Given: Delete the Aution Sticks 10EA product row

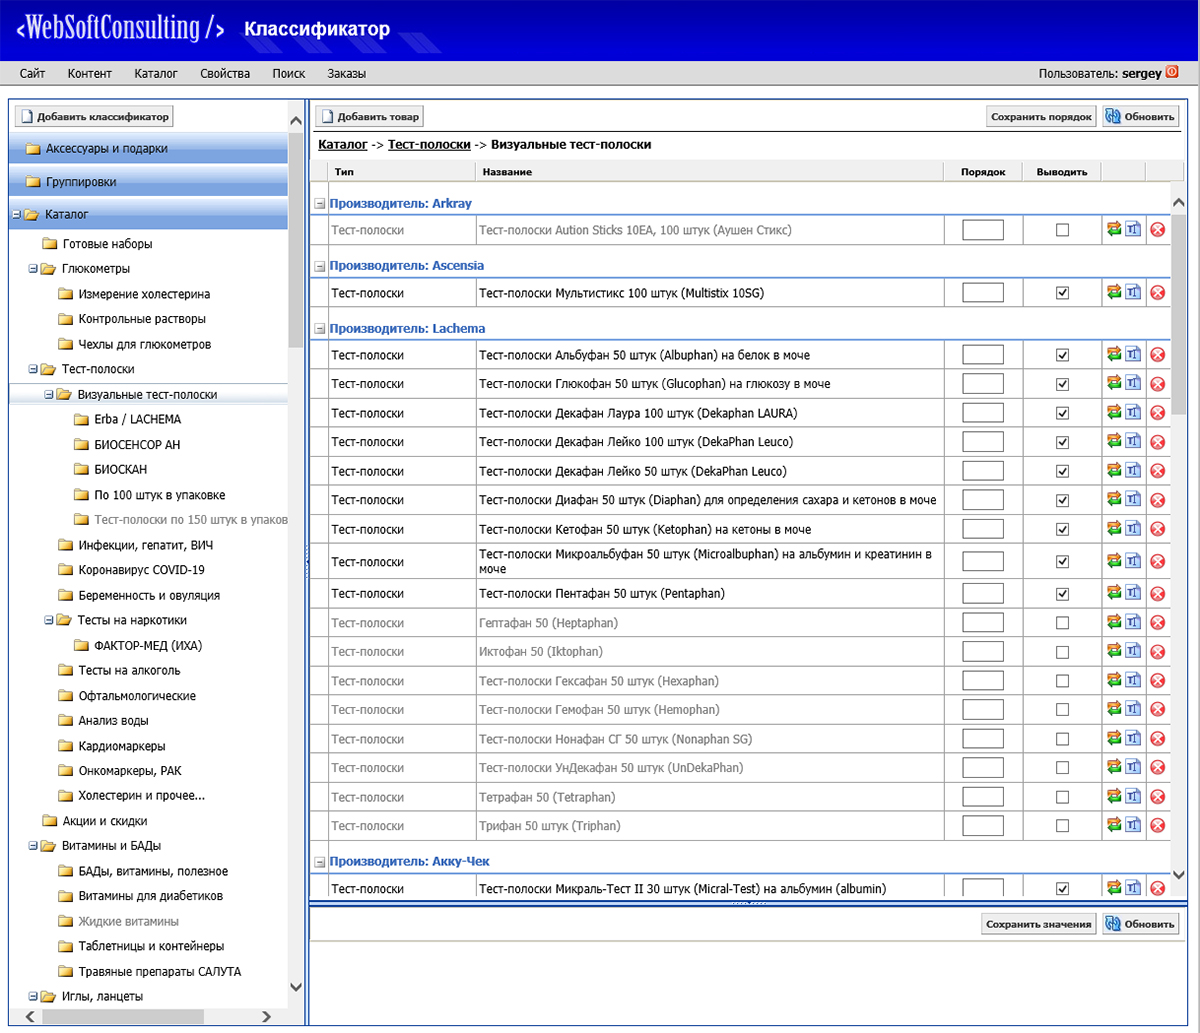Looking at the screenshot, I should tap(1158, 230).
